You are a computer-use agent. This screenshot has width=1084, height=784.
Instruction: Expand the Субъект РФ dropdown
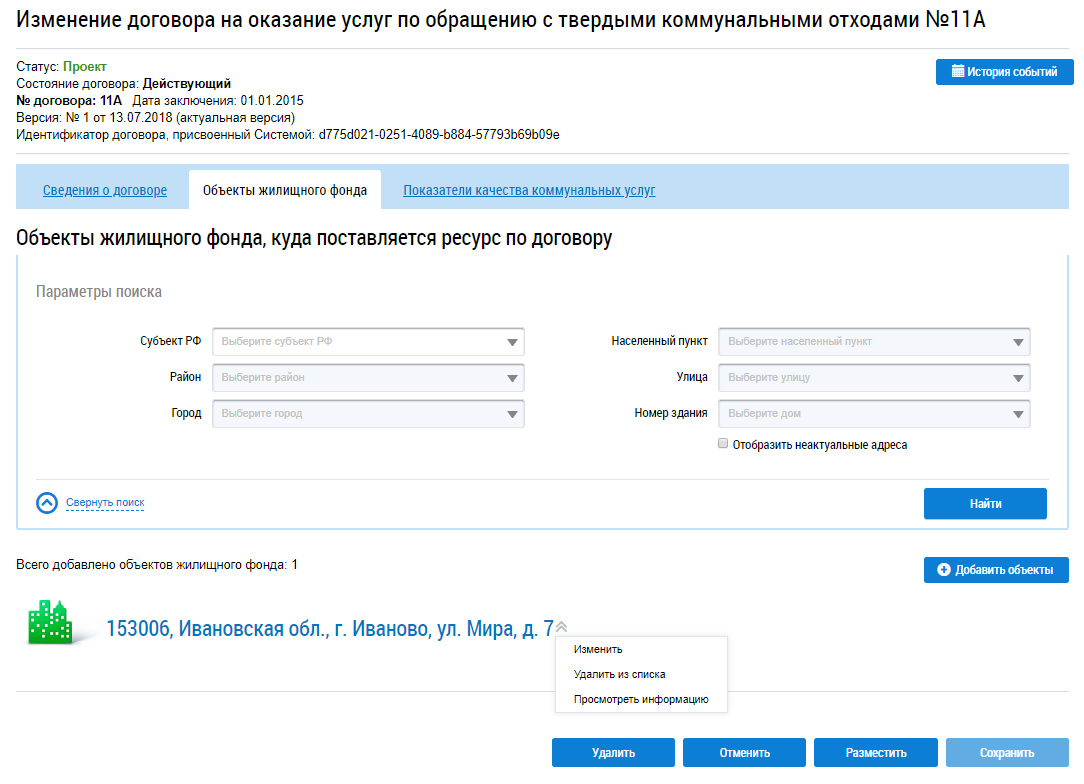(367, 342)
